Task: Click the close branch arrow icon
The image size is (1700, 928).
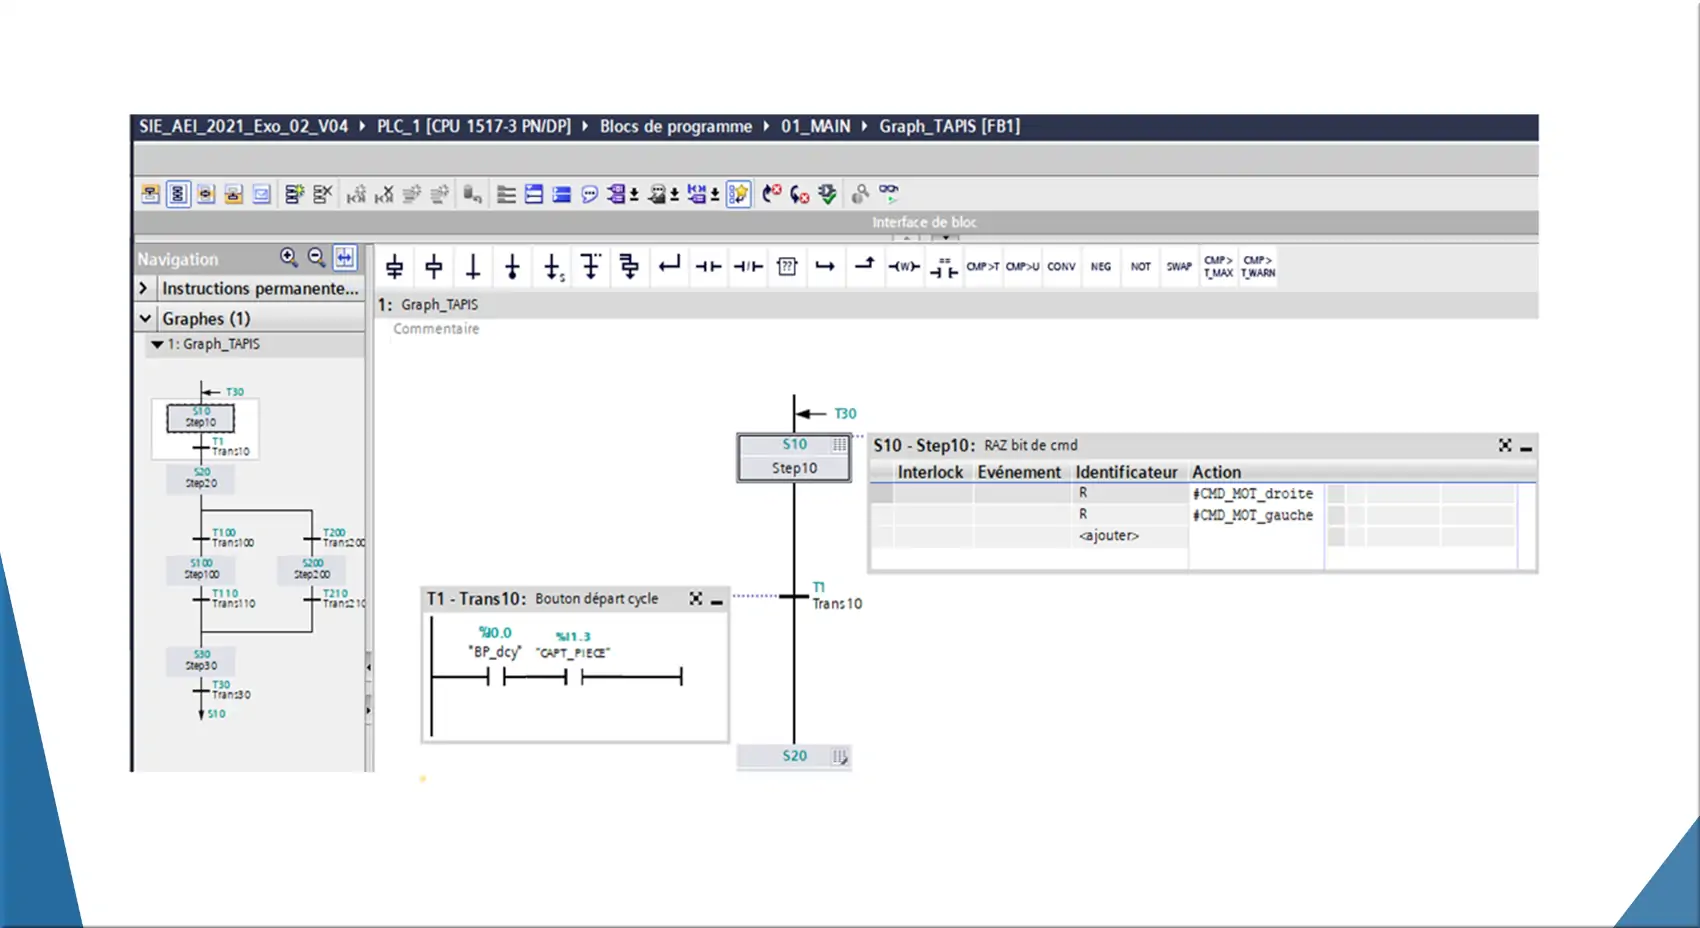Action: click(669, 267)
